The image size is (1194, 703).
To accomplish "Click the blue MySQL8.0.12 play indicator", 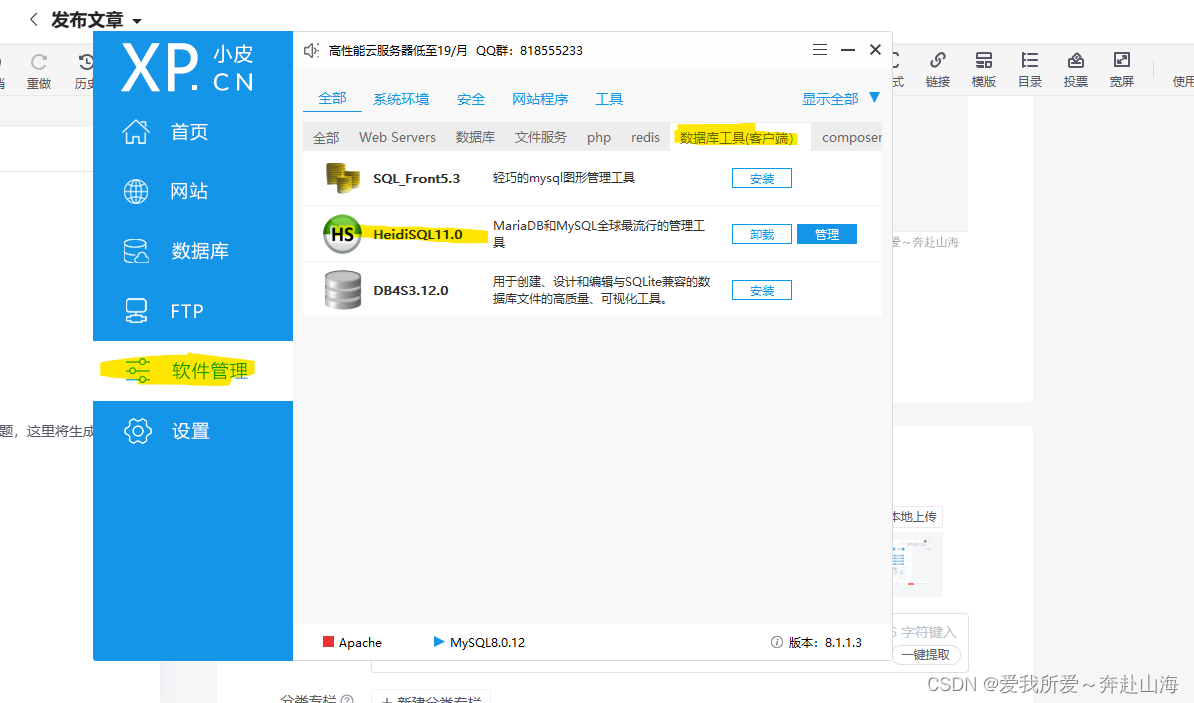I will pos(439,641).
